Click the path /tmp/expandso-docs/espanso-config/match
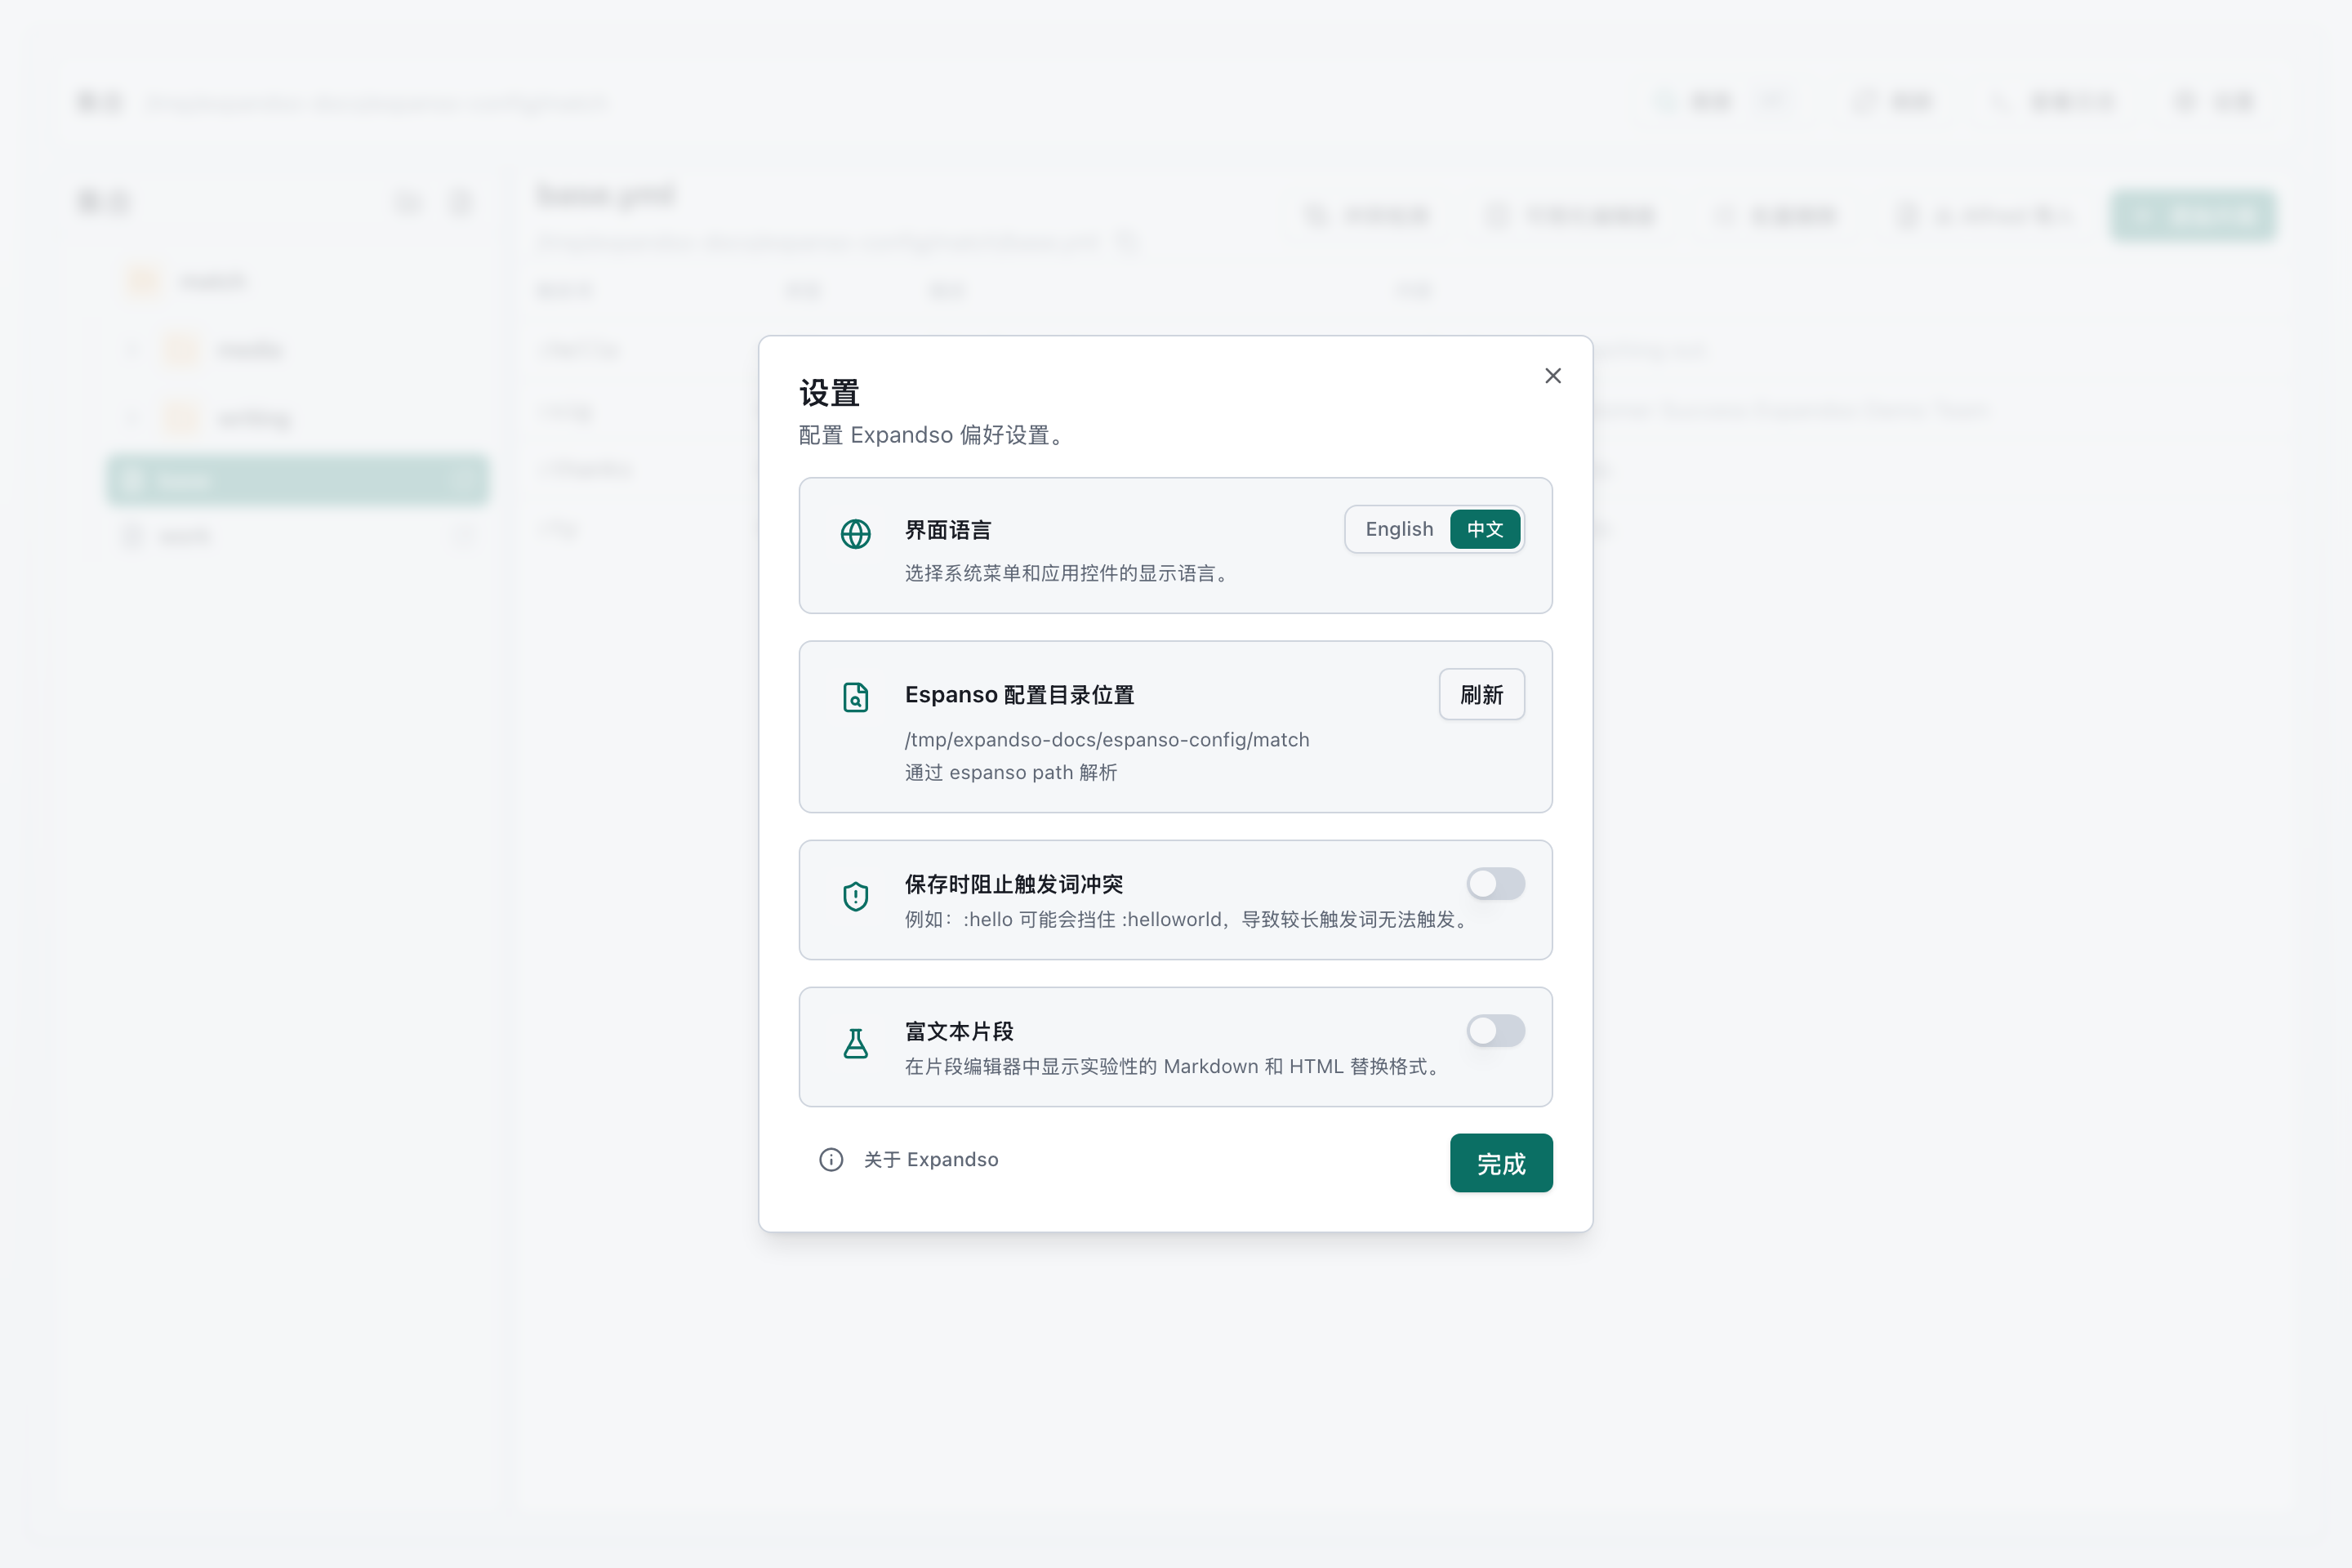The image size is (2352, 1568). 1107,740
